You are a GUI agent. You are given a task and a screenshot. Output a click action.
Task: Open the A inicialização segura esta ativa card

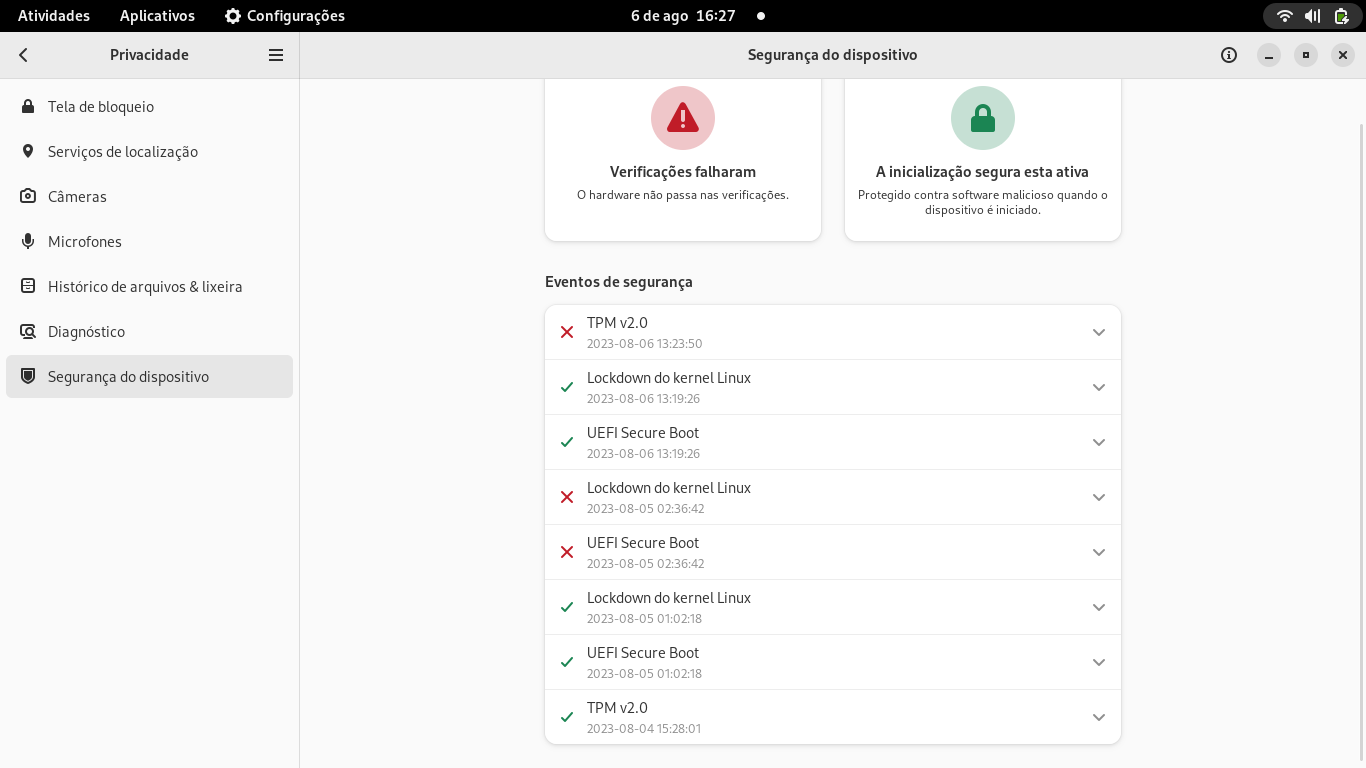tap(983, 160)
